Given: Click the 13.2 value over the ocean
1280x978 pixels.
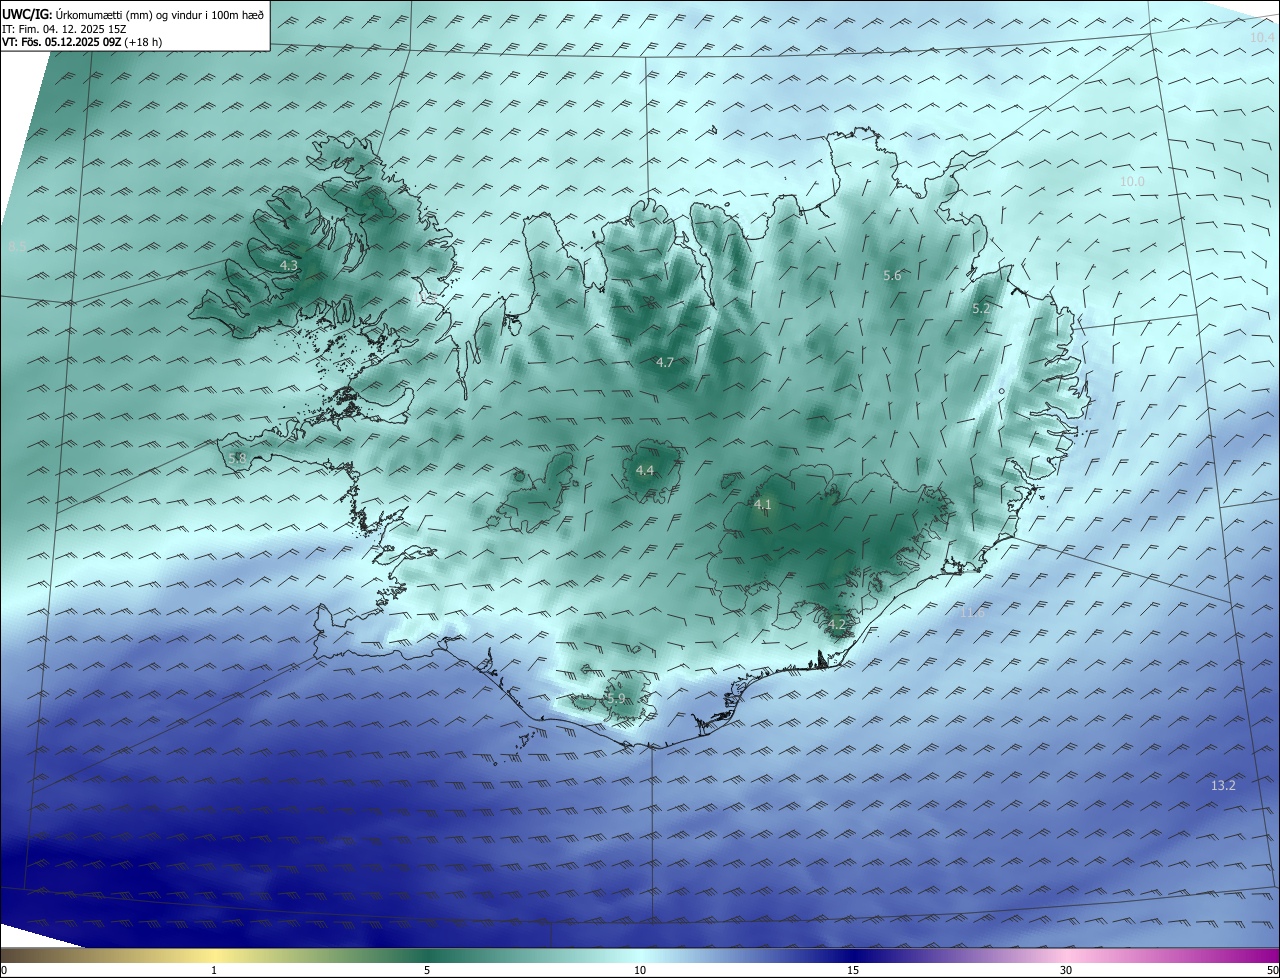Looking at the screenshot, I should point(1223,785).
